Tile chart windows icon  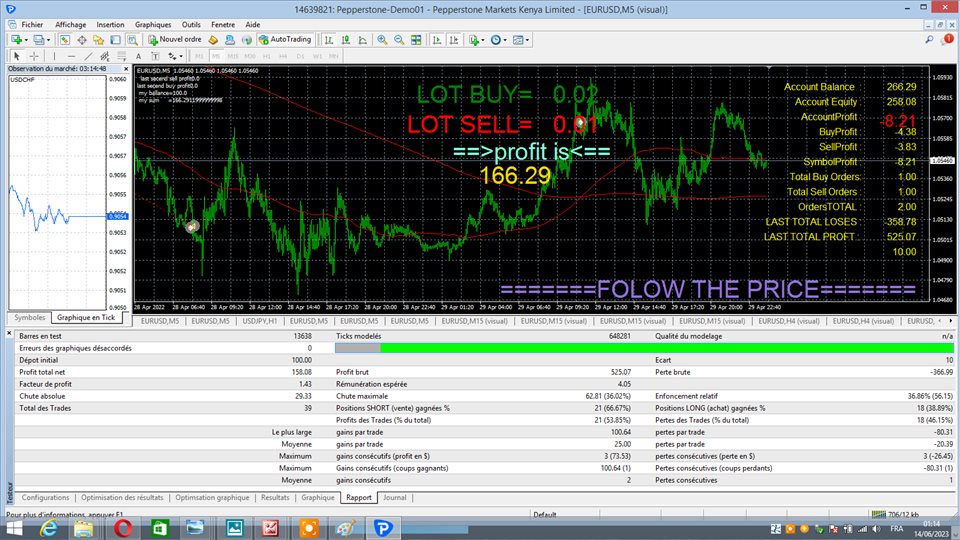(416, 40)
